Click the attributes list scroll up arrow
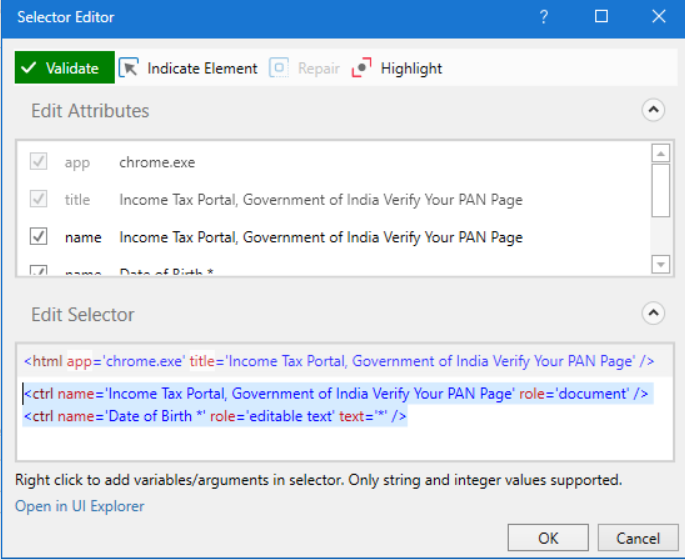Viewport: 685px width, 560px height. [661, 153]
